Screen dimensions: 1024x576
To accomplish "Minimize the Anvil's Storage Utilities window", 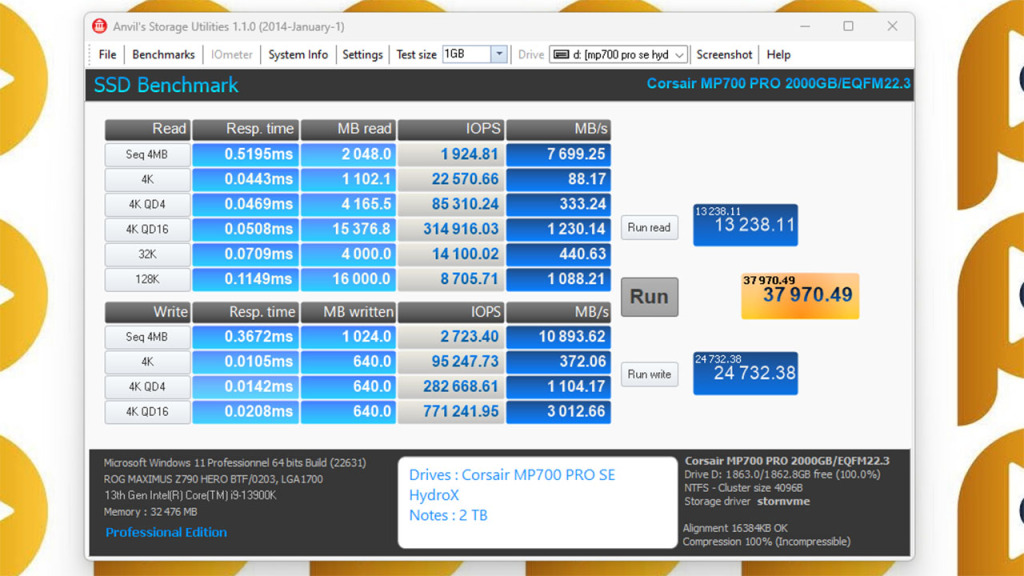I will pos(805,26).
